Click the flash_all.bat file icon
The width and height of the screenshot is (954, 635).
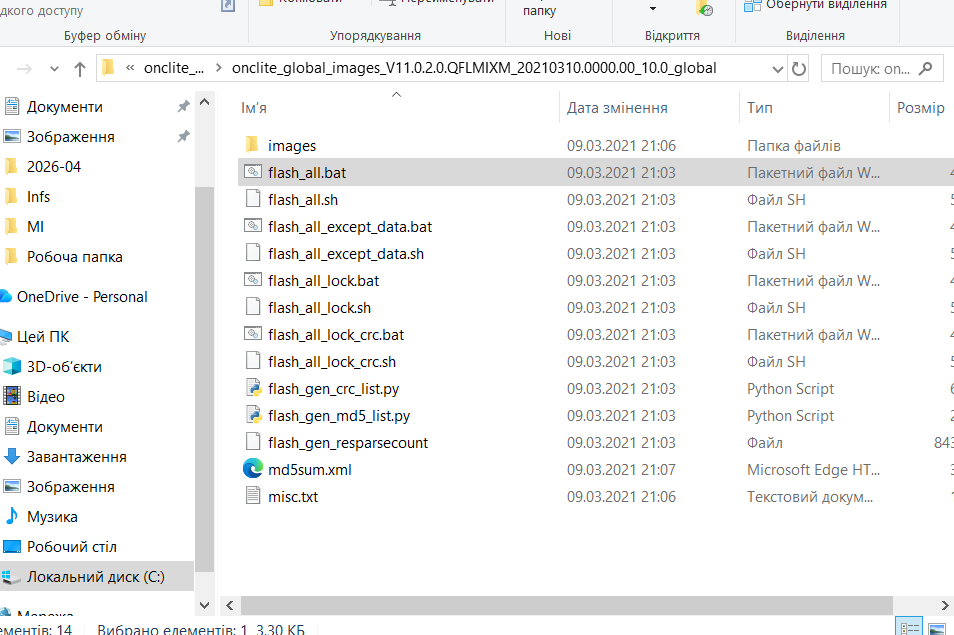pyautogui.click(x=252, y=172)
